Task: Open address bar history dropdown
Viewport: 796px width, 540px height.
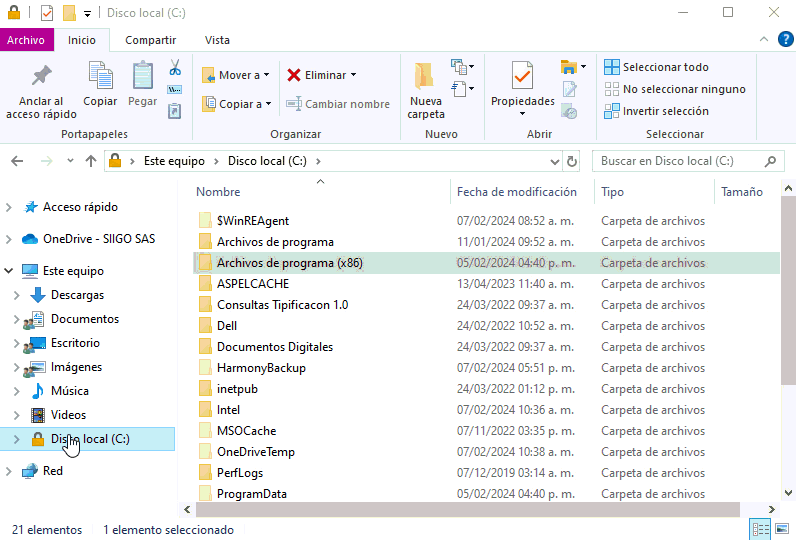Action: click(555, 162)
